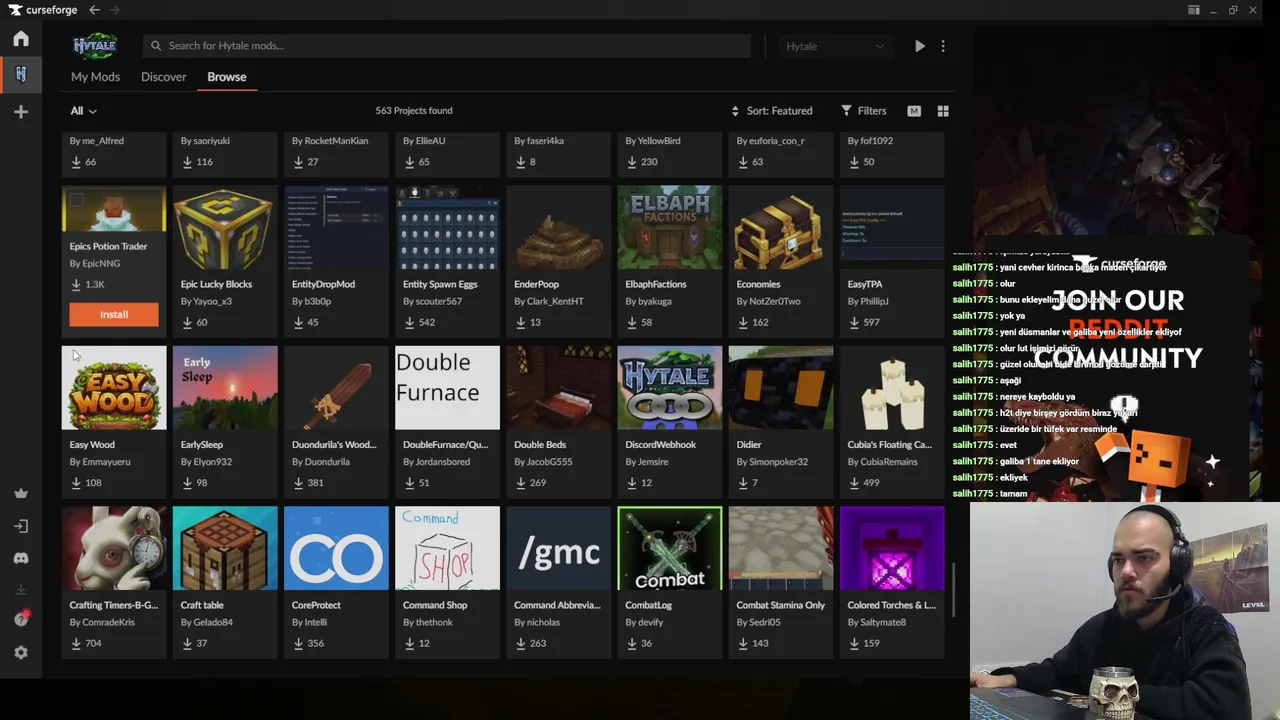The image size is (1280, 720).
Task: Add a new game with plus icon
Action: 21,112
